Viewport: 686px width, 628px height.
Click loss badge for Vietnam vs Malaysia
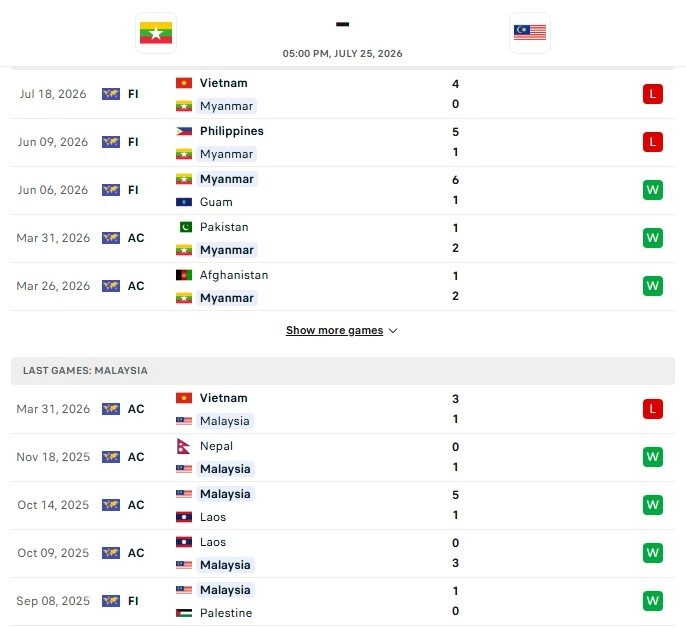tap(652, 409)
